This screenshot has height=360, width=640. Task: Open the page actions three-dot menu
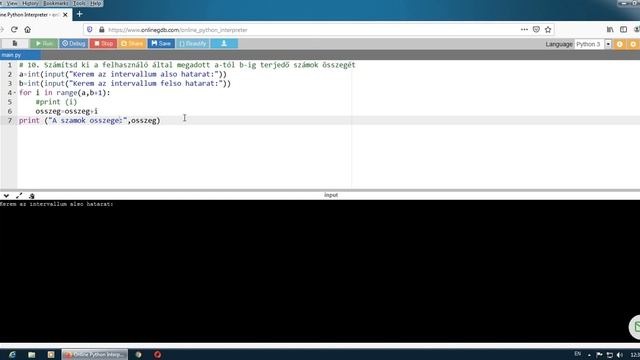(x=524, y=29)
